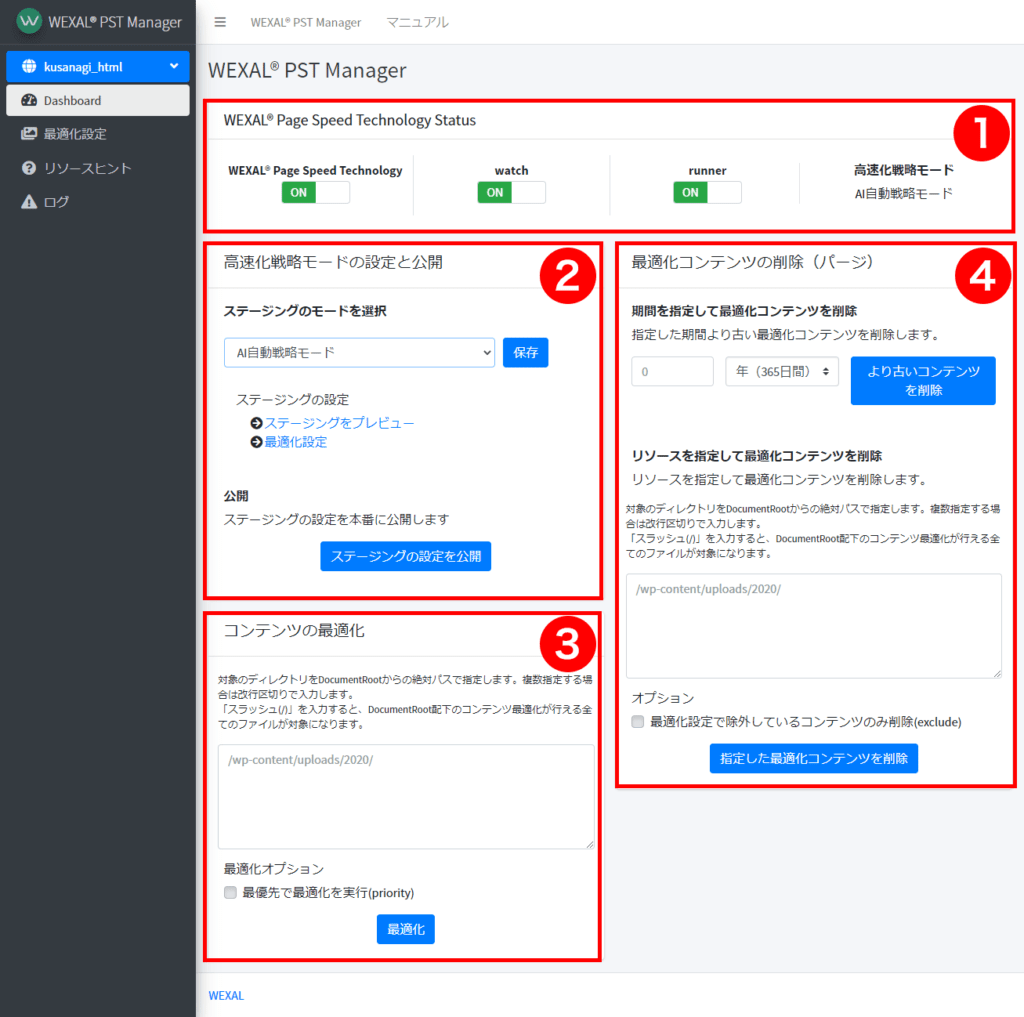The image size is (1024, 1017).
Task: Click the globe icon beside kusanagi_html
Action: coord(29,67)
